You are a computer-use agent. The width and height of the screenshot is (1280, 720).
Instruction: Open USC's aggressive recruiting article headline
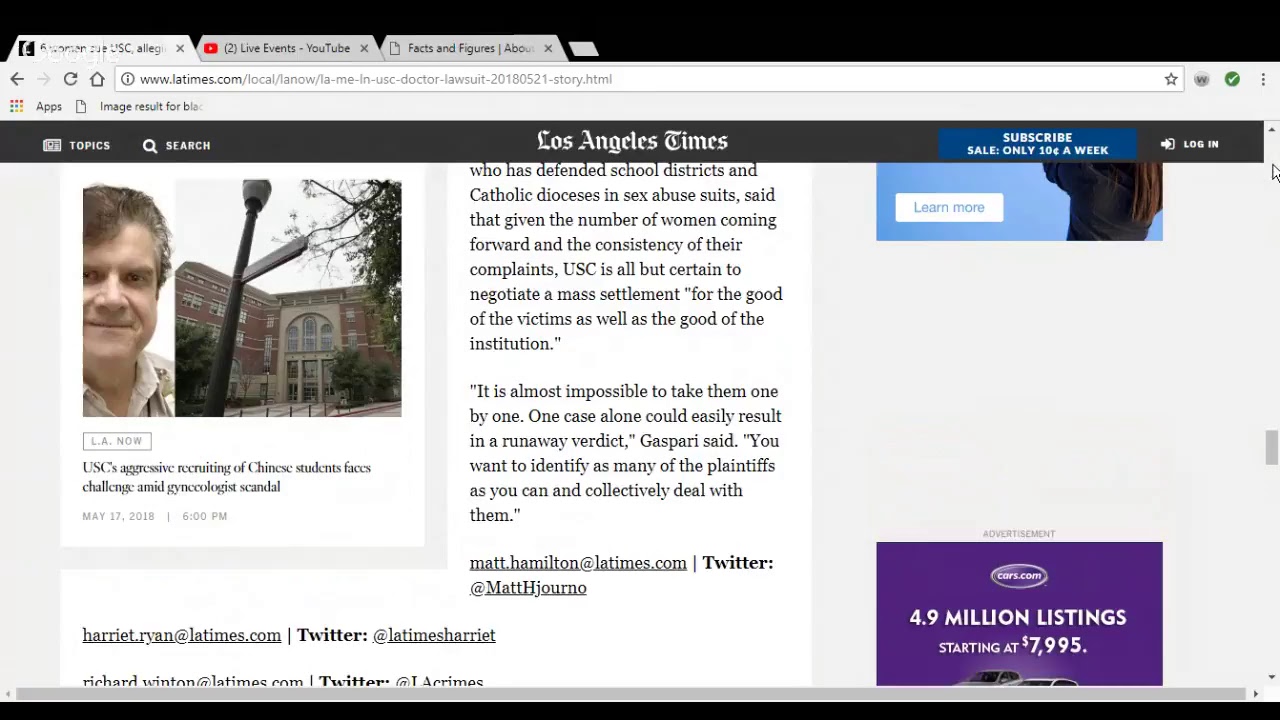(227, 477)
